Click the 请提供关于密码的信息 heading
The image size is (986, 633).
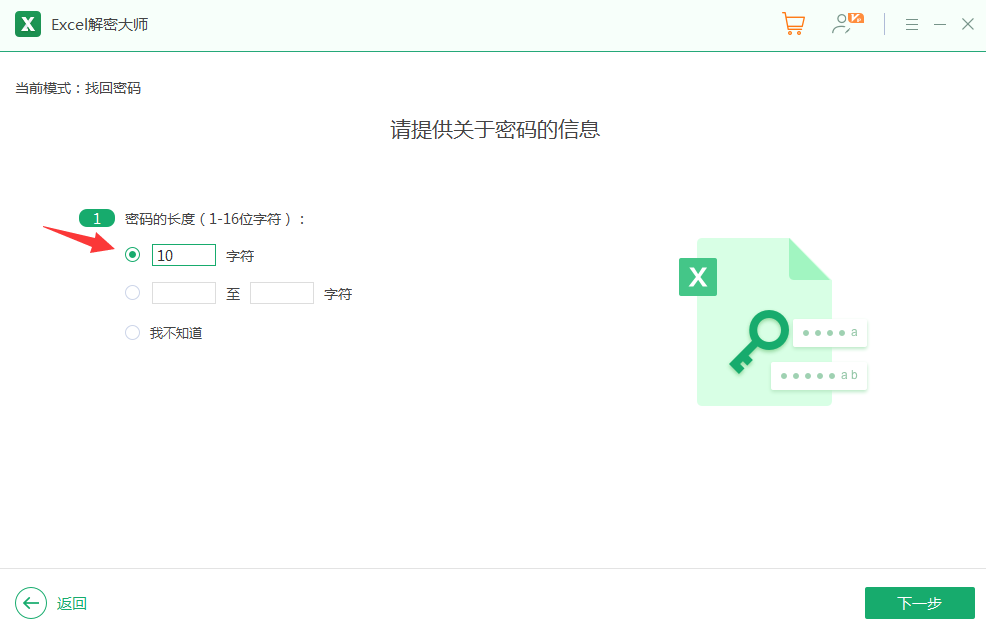[x=495, y=129]
